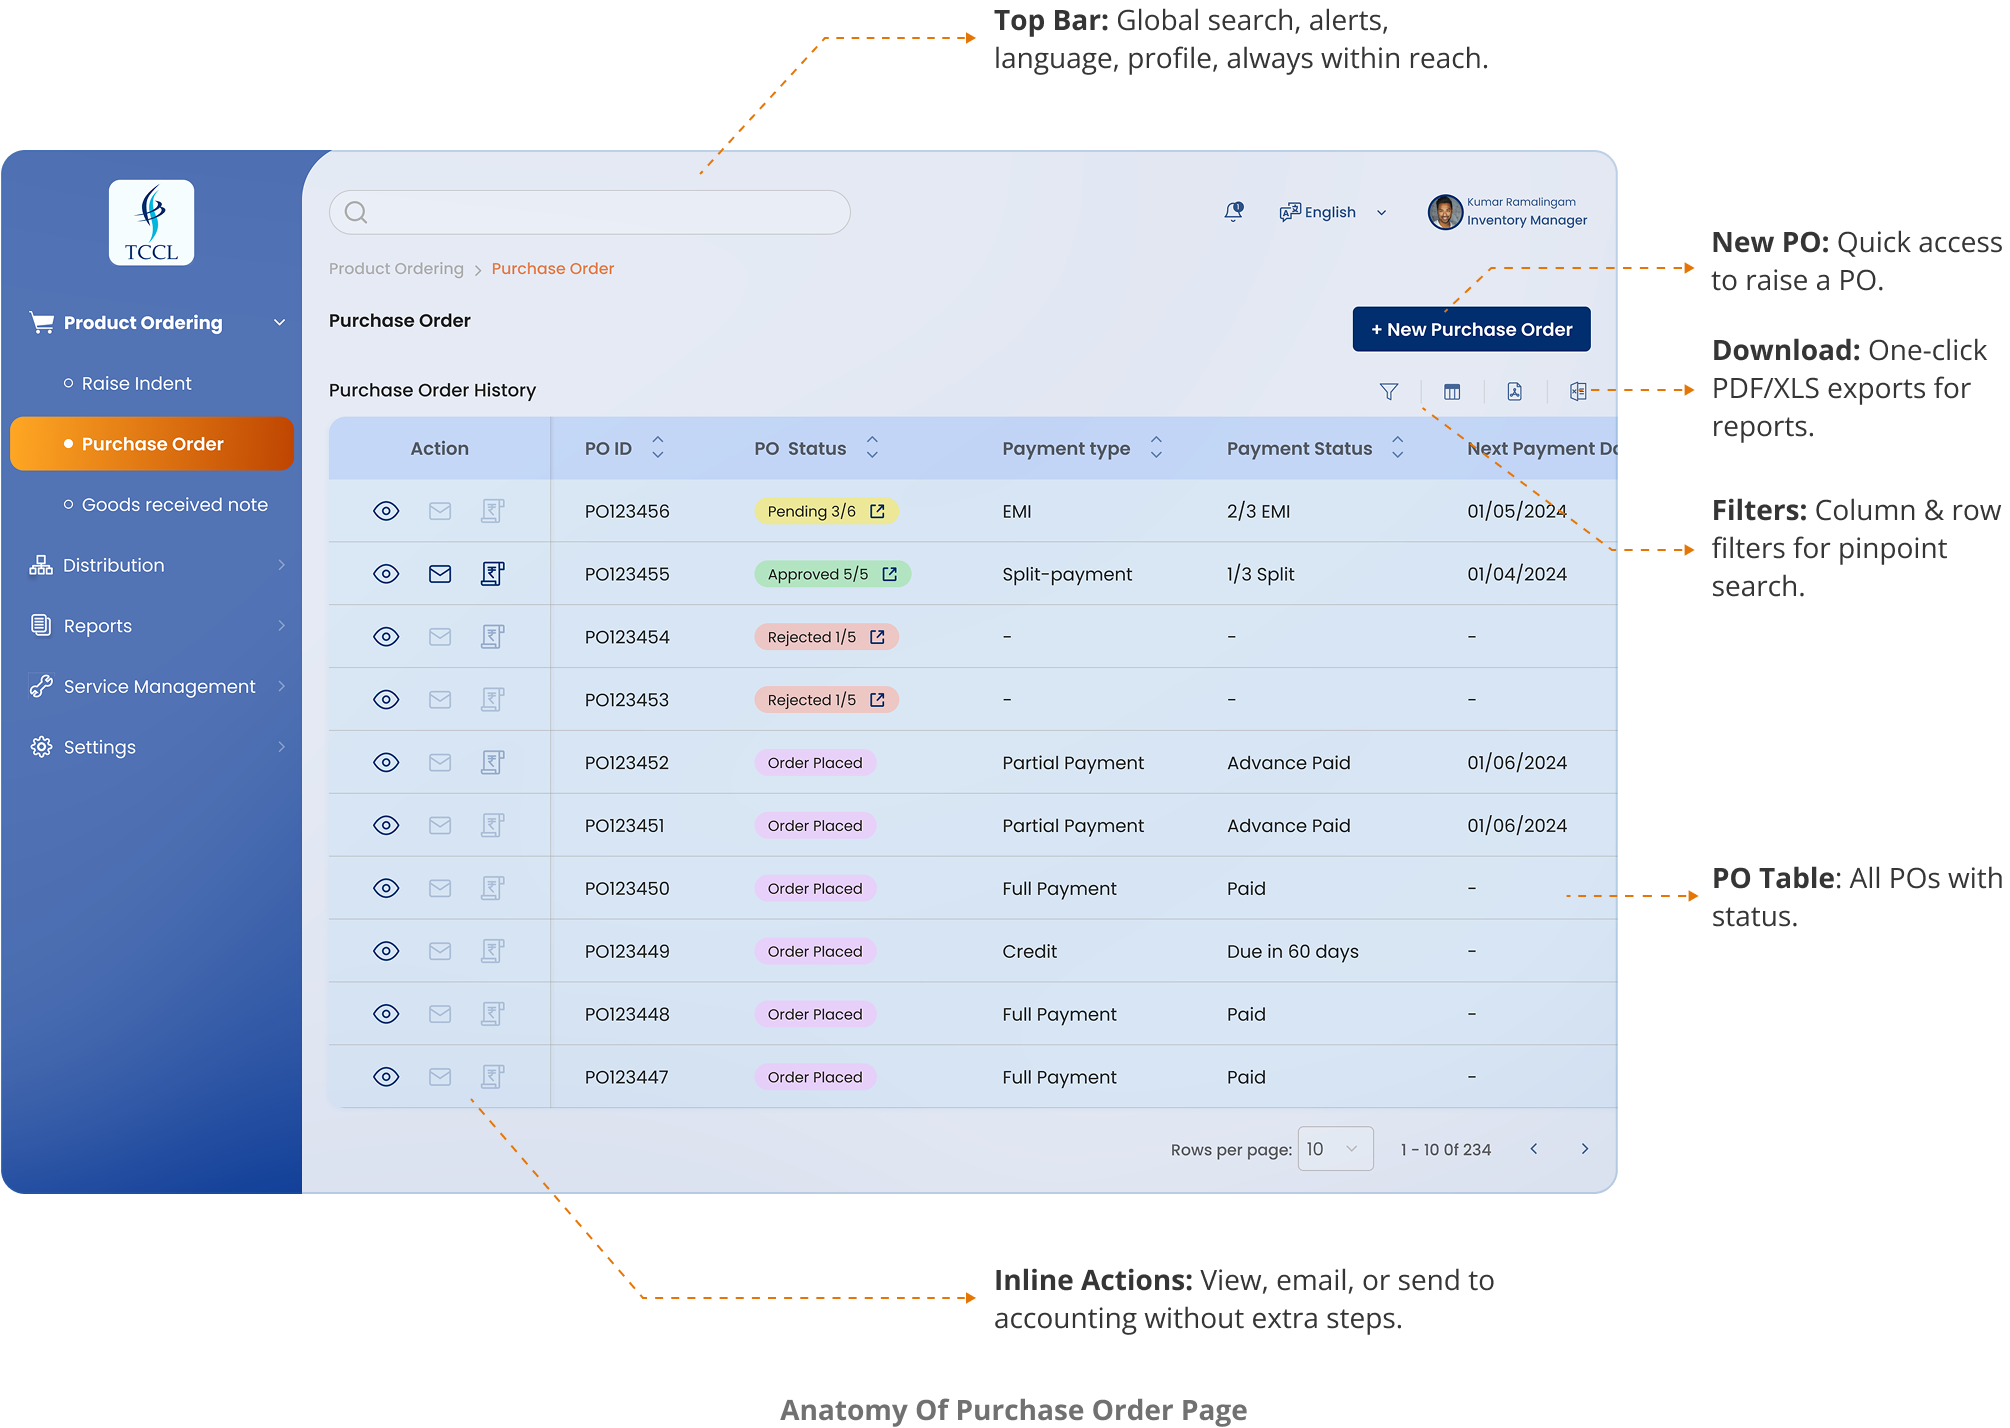The image size is (2010, 1428).
Task: Select Purchase Order sidebar item
Action: (x=152, y=444)
